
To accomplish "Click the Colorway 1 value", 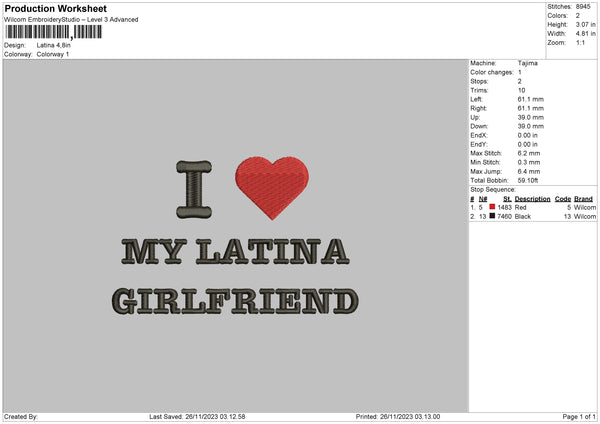I will click(53, 54).
